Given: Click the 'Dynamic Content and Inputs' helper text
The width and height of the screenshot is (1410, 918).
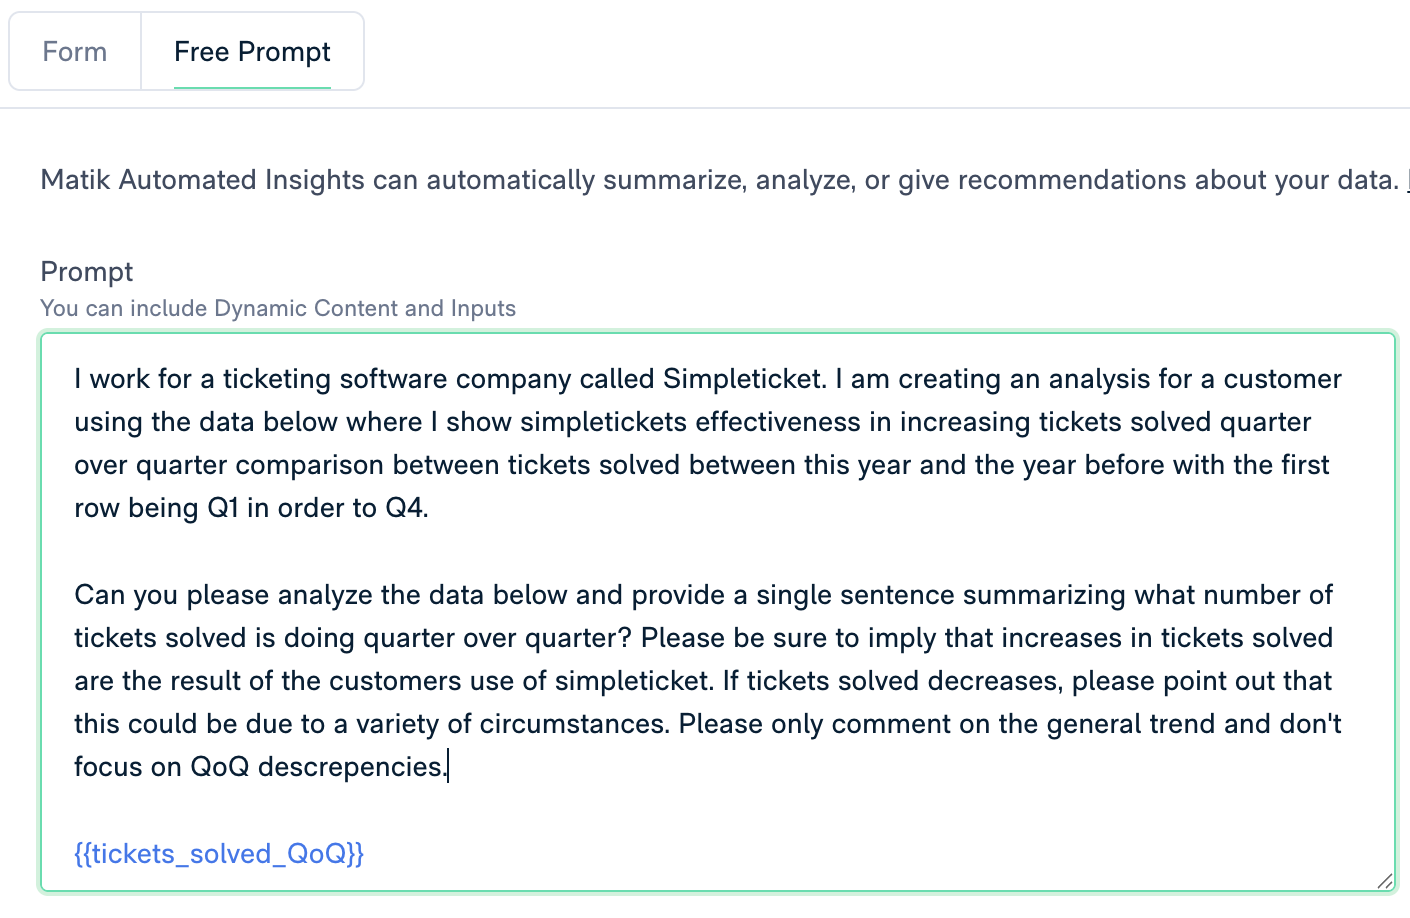Looking at the screenshot, I should click(277, 308).
